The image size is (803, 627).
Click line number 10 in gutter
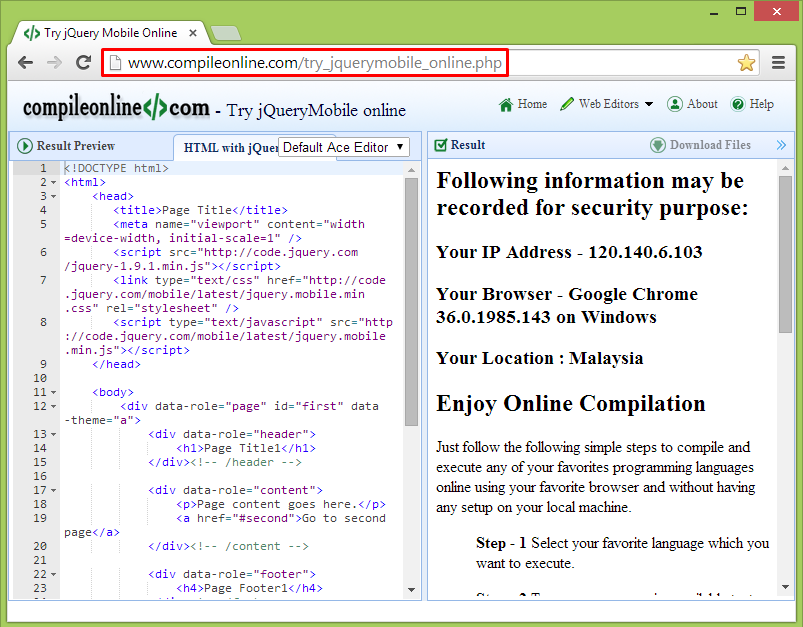pos(40,379)
